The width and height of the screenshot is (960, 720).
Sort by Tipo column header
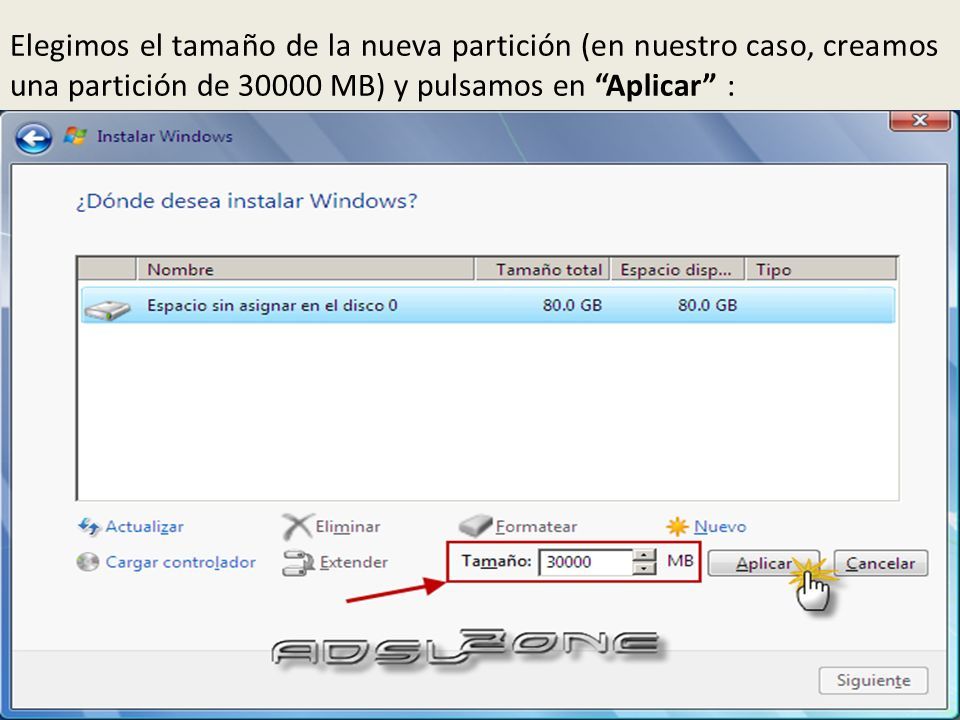coord(822,269)
